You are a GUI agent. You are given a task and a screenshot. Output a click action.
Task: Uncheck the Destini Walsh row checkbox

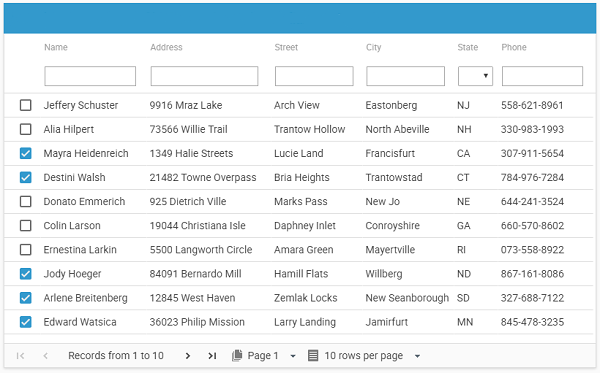[26, 178]
